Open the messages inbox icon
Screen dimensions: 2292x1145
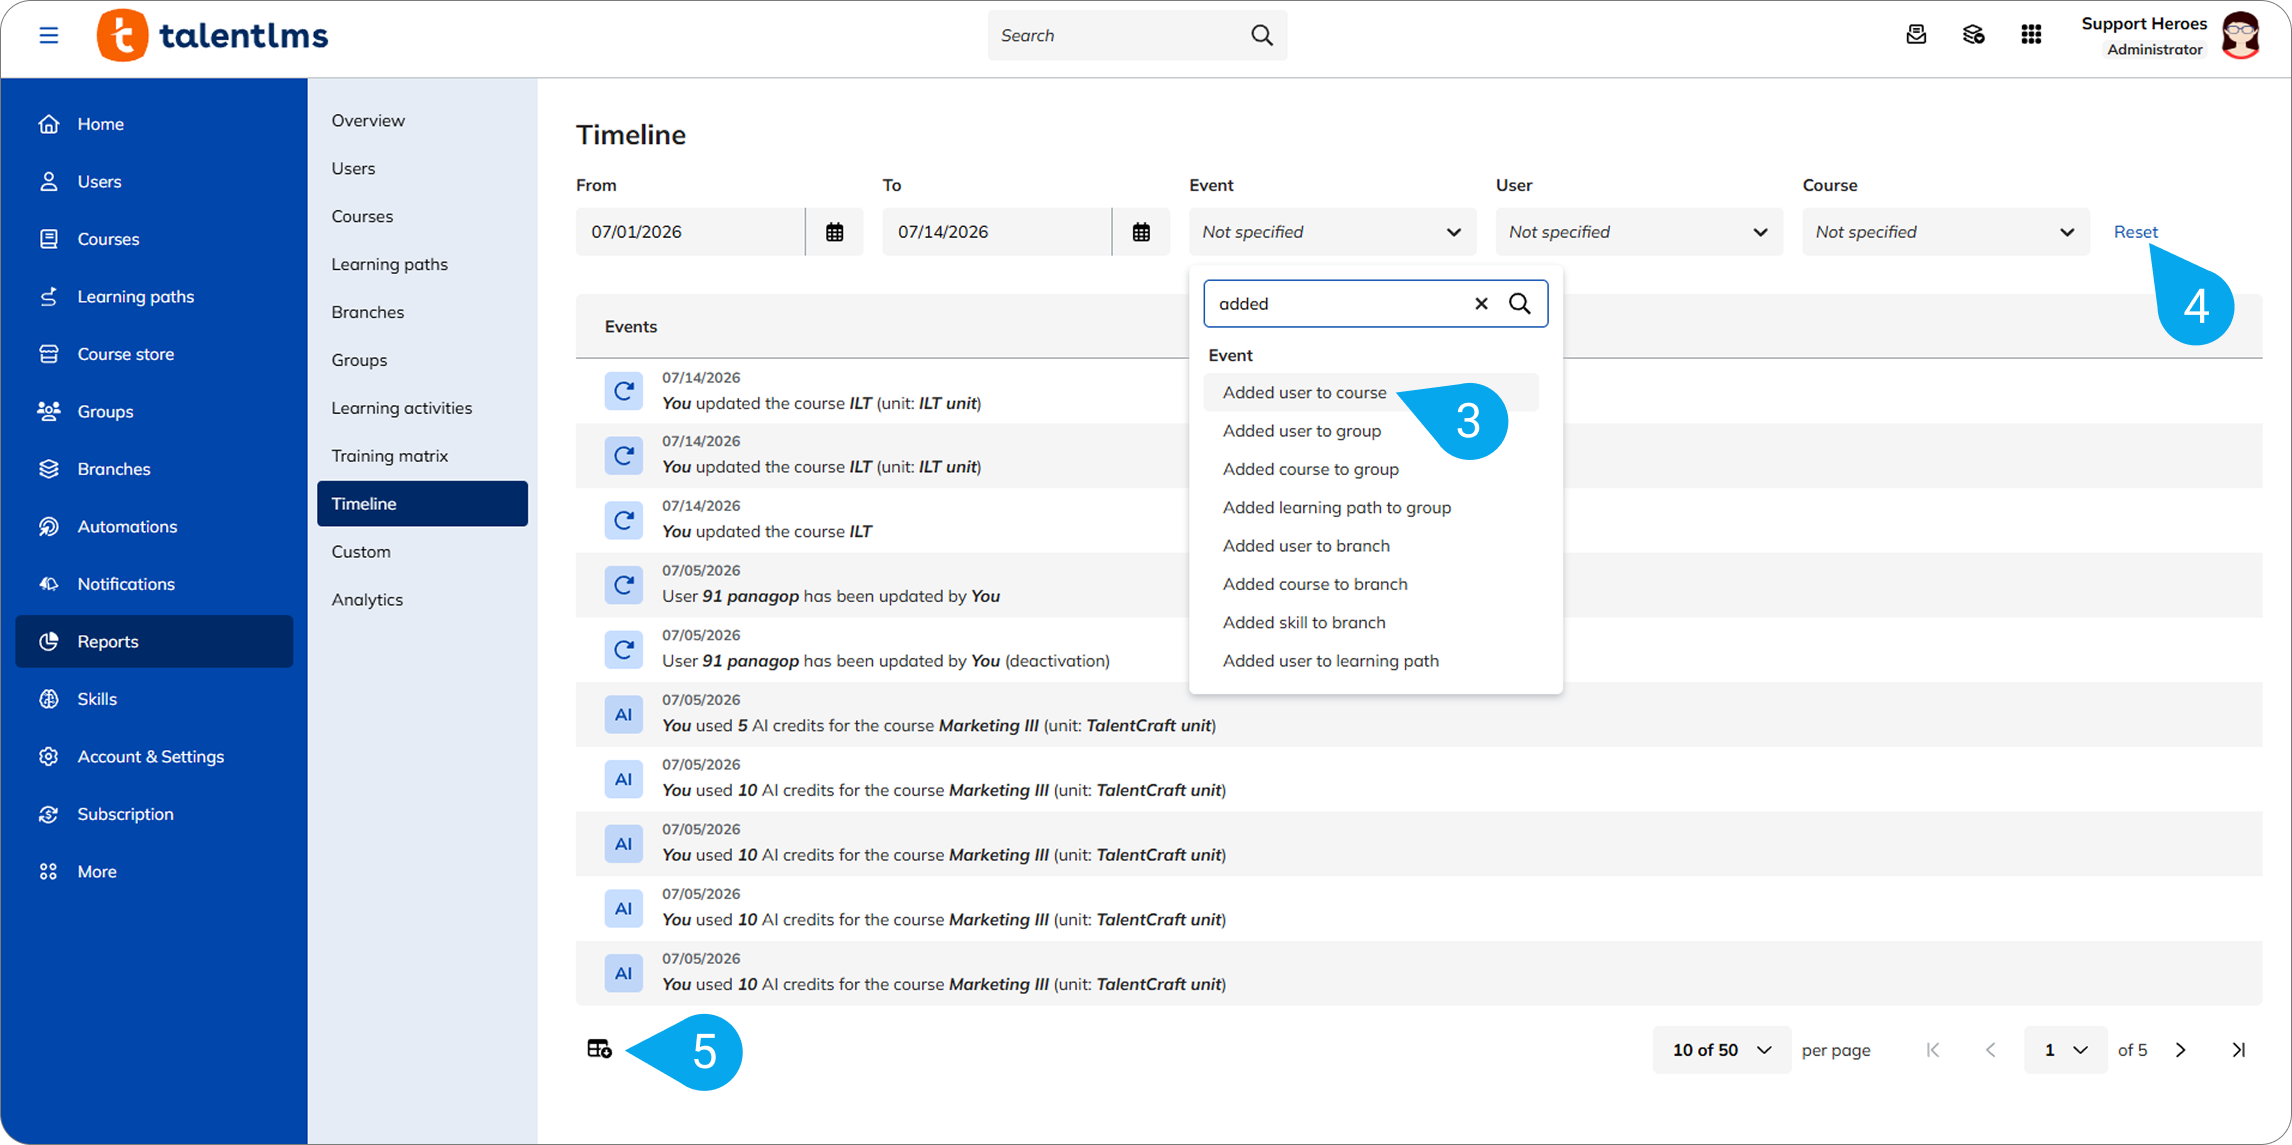point(1916,35)
